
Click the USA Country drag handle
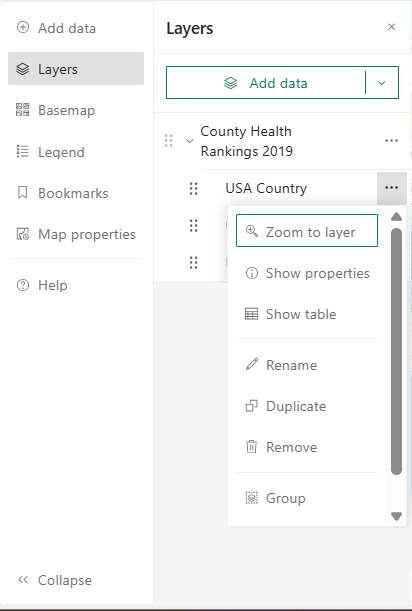193,189
